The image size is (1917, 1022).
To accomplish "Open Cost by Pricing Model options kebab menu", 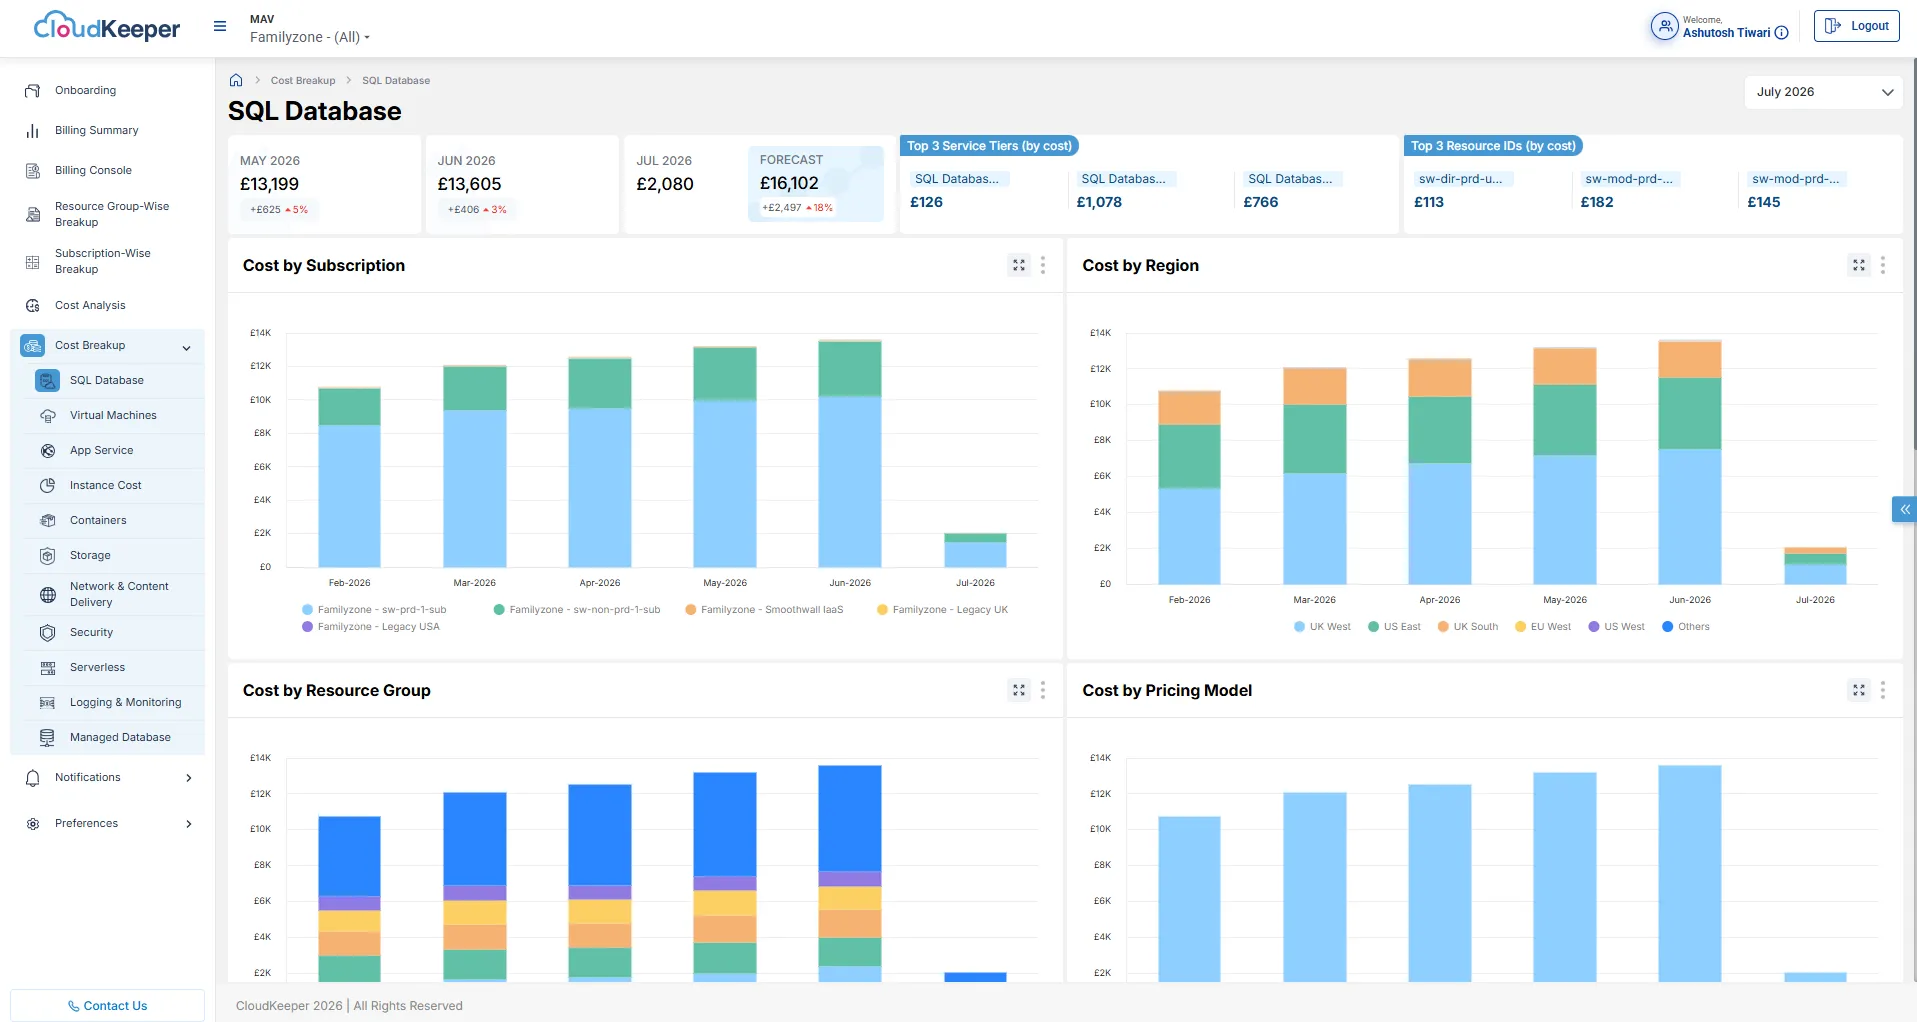I will coord(1883,690).
